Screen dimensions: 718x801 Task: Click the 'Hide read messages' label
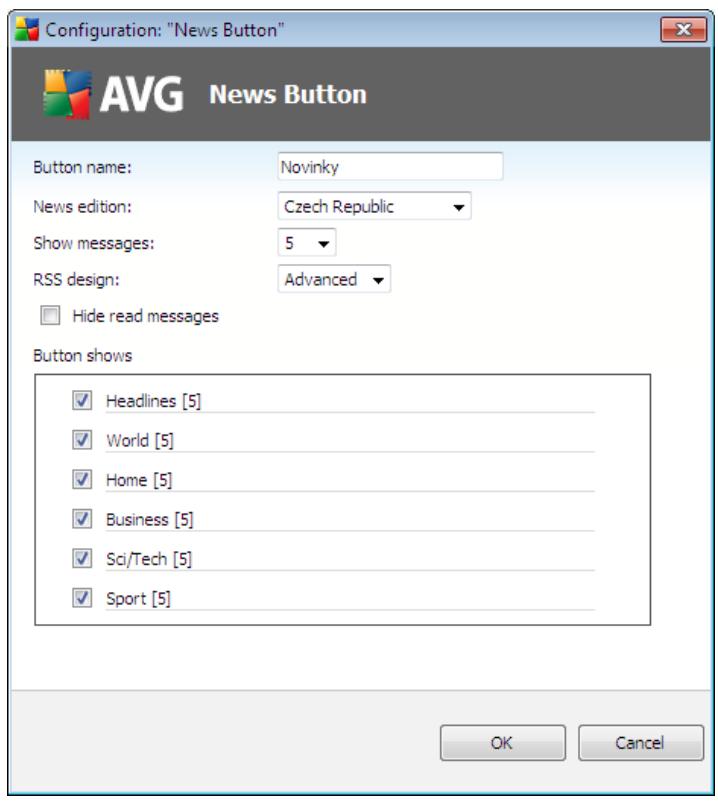tap(146, 316)
